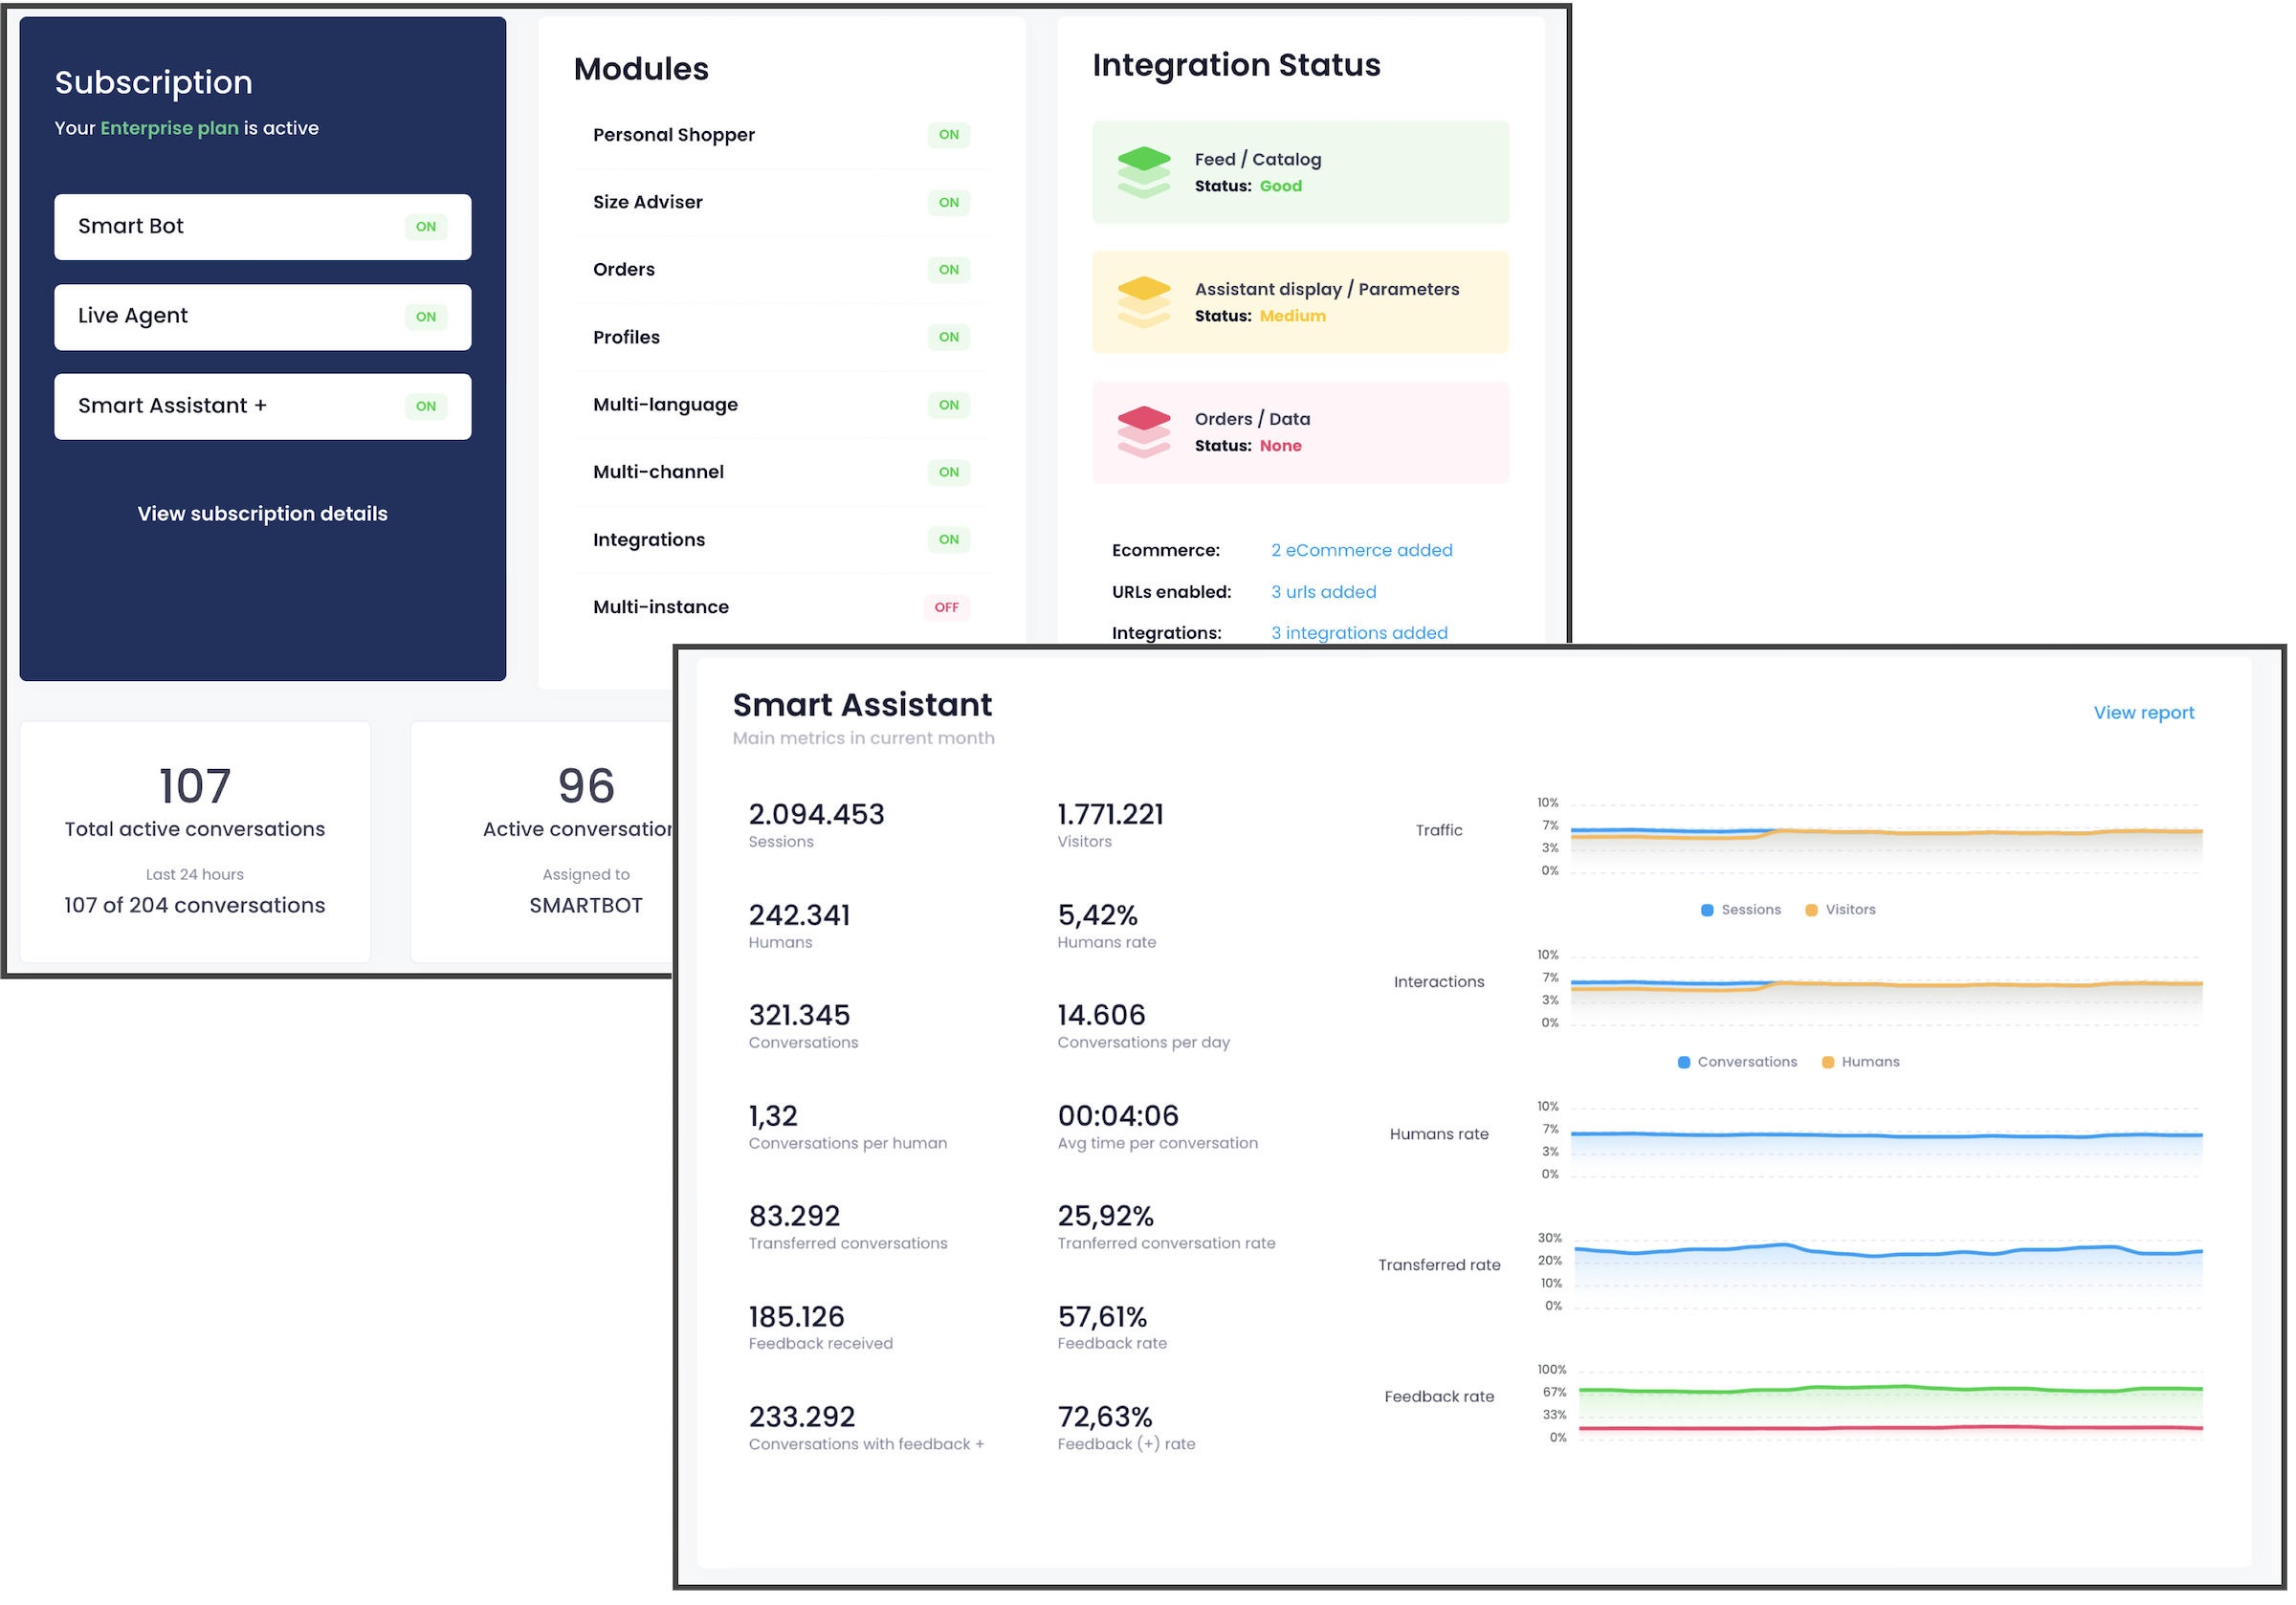2296x1605 pixels.
Task: Open the Smart Assistant View report link
Action: pos(2143,713)
